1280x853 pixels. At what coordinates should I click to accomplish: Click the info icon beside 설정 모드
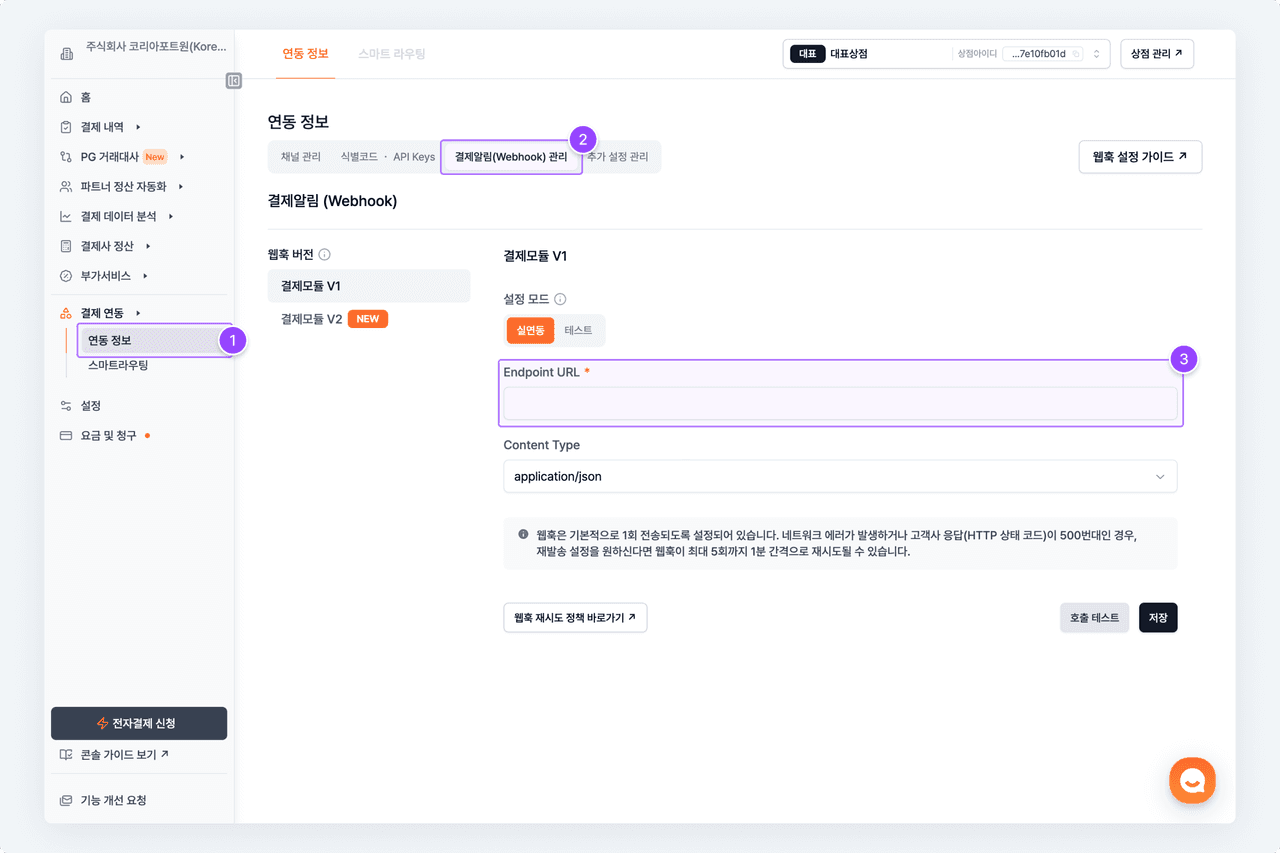click(560, 299)
